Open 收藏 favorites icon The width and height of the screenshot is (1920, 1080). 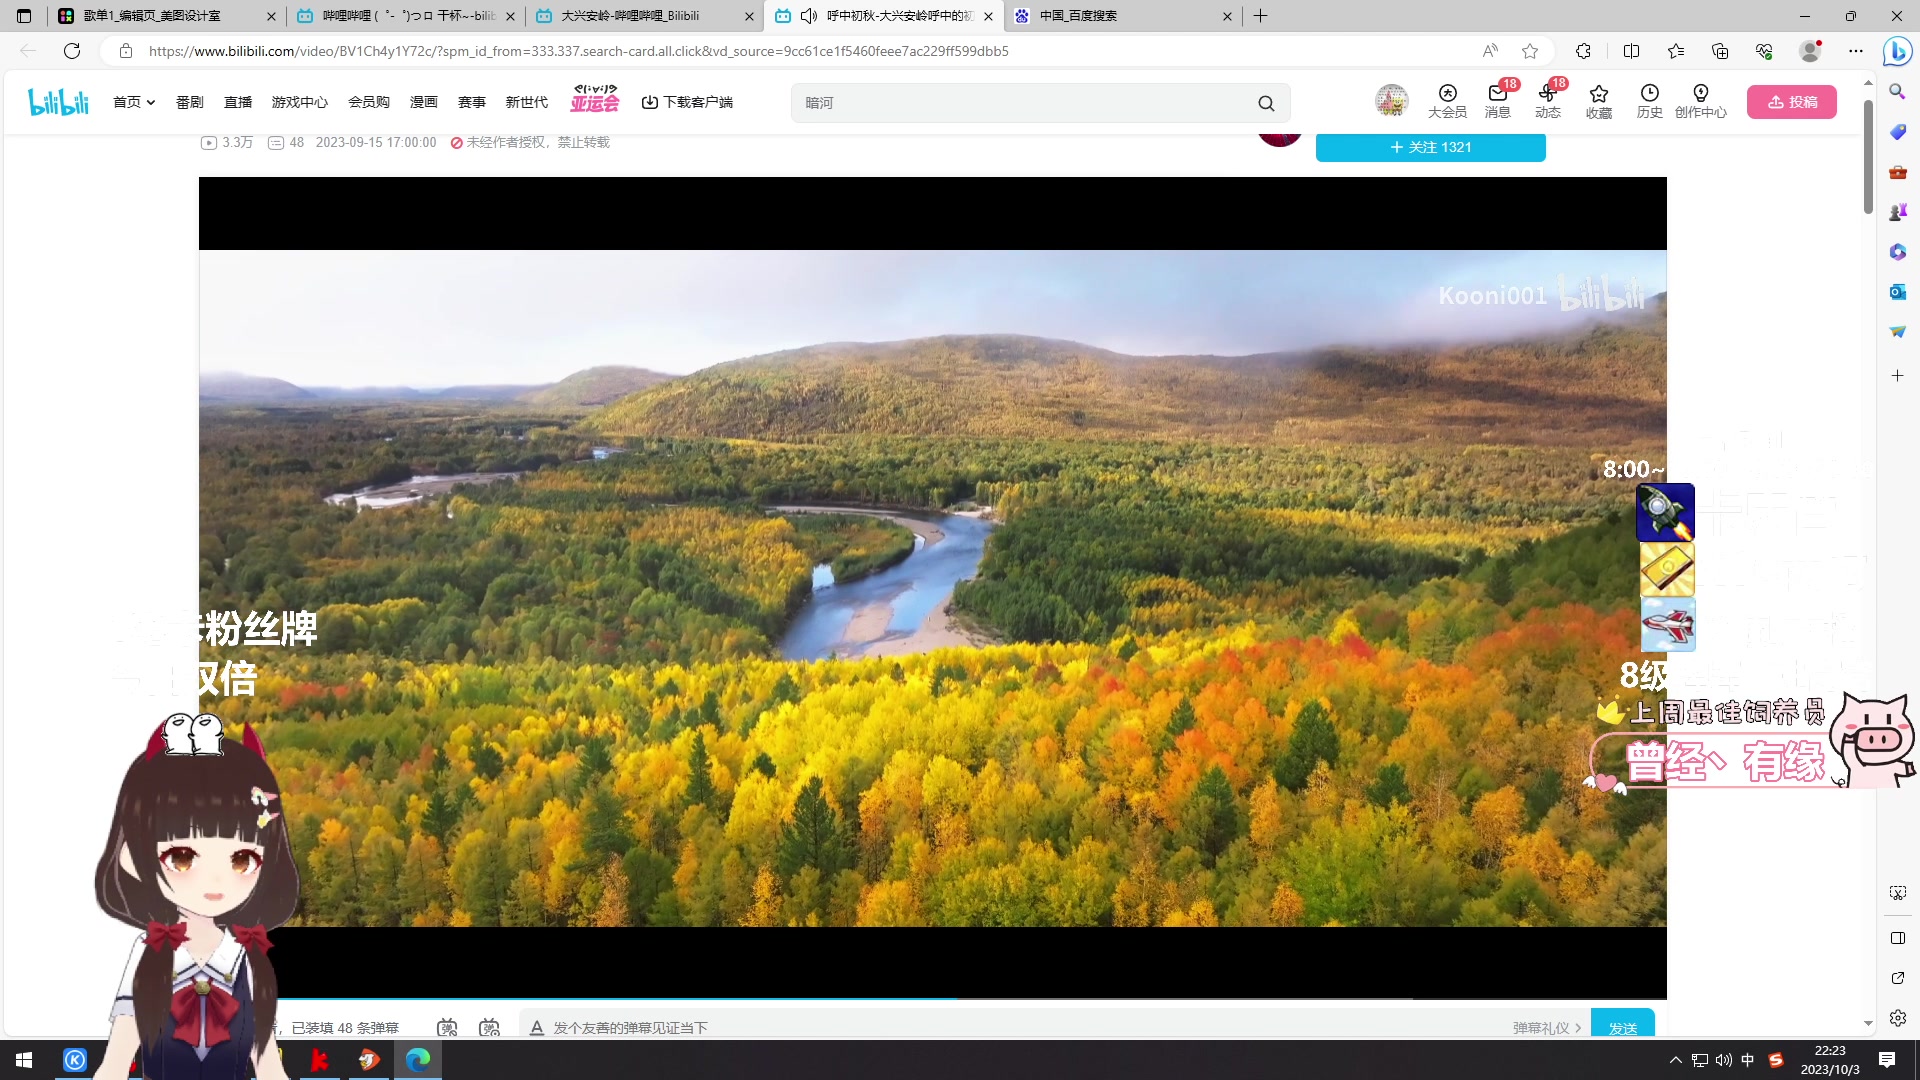1599,102
